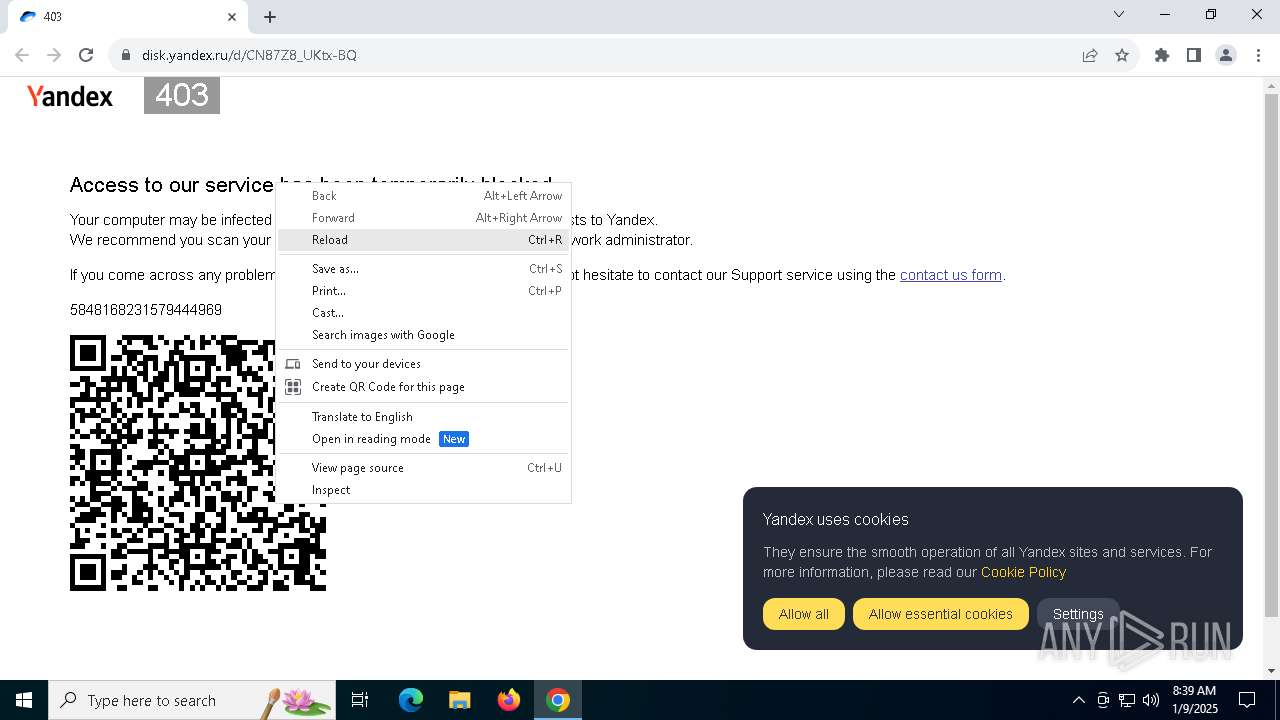Select Print... in context menu

423,291
